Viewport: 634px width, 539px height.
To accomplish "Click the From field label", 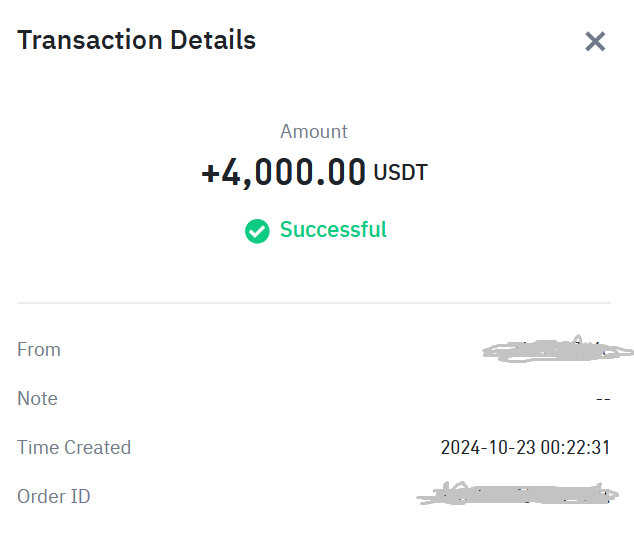I will tap(39, 349).
